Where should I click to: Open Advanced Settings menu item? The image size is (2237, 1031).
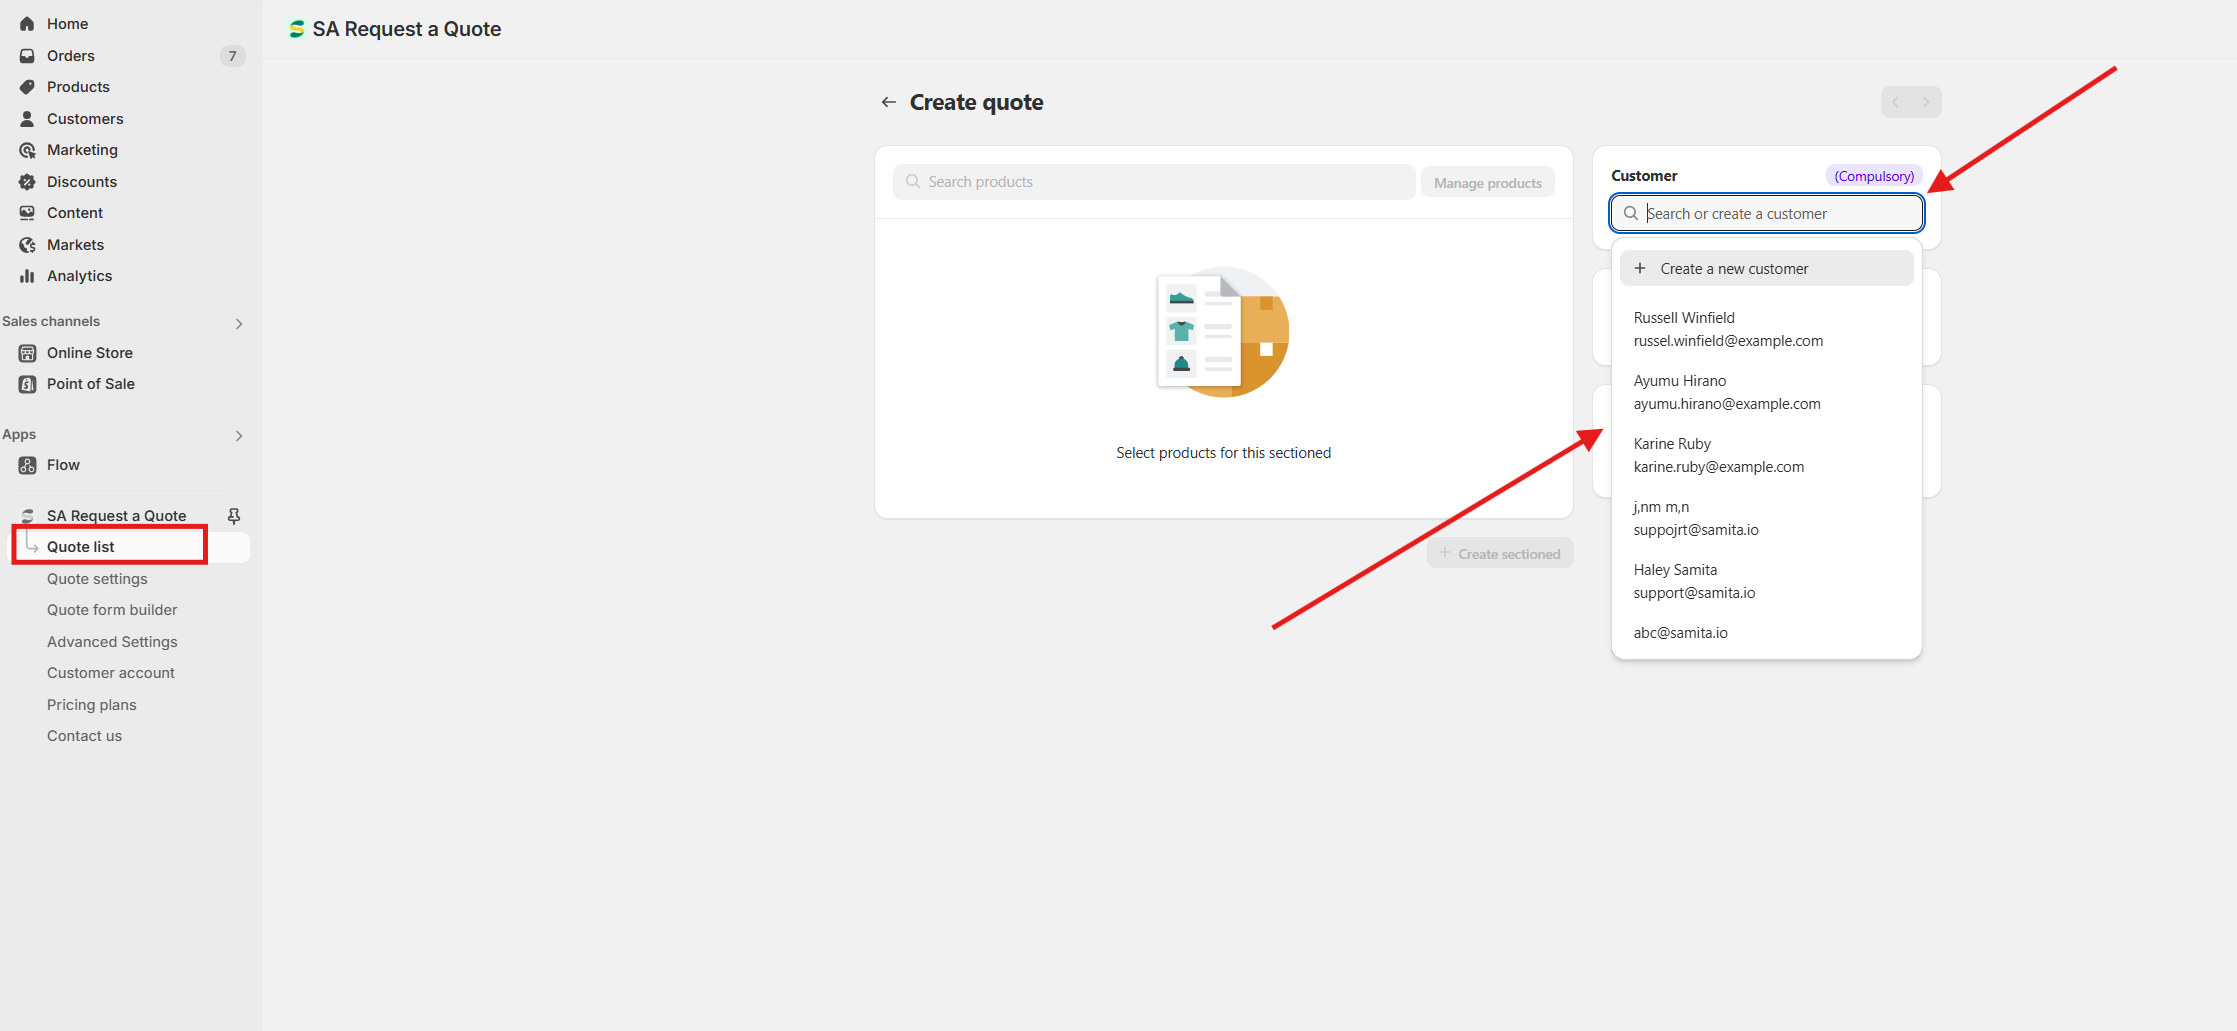[112, 642]
